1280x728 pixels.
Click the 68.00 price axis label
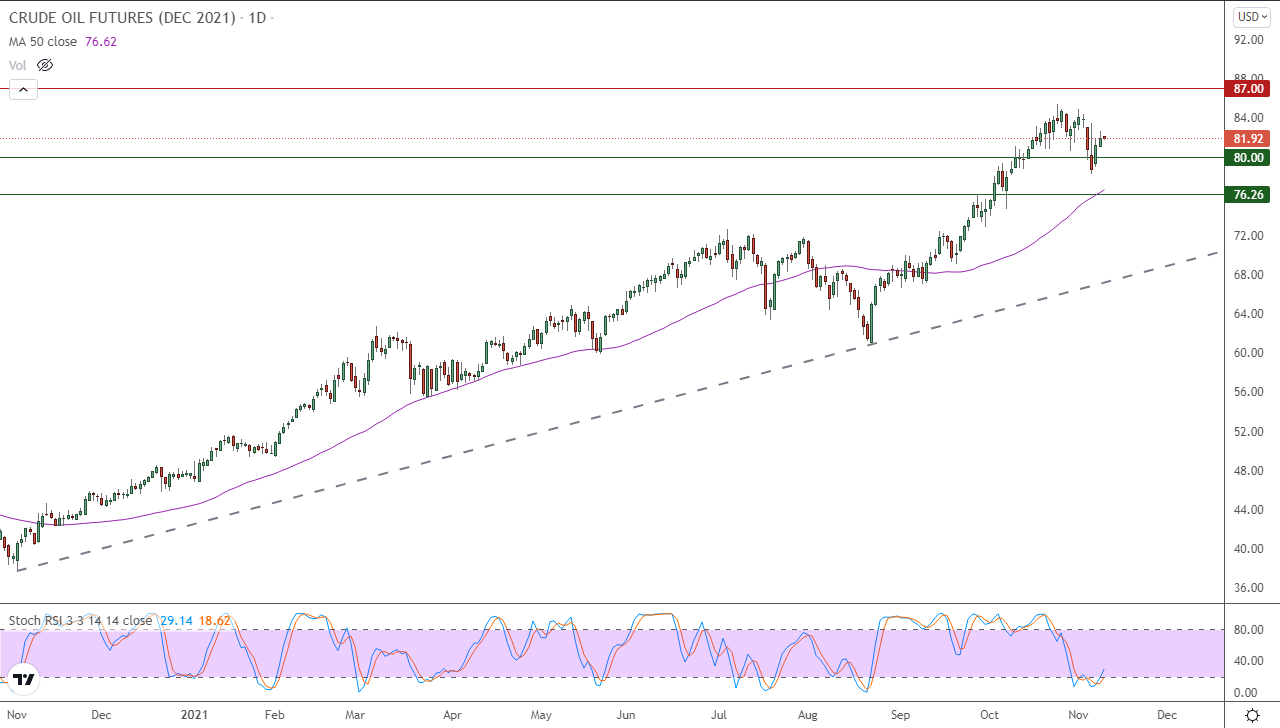pyautogui.click(x=1249, y=275)
